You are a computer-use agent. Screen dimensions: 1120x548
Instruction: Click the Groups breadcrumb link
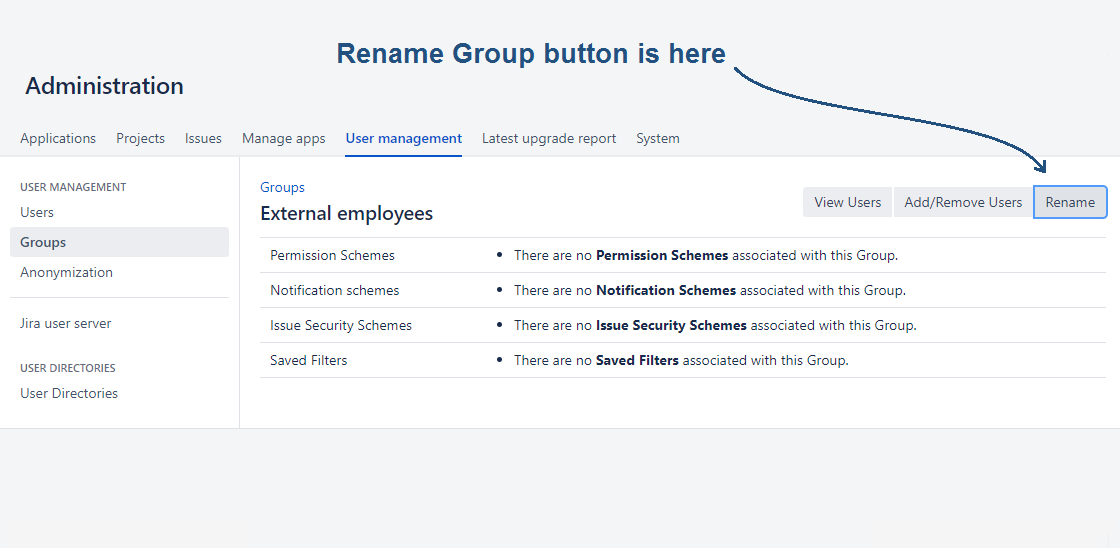tap(282, 187)
